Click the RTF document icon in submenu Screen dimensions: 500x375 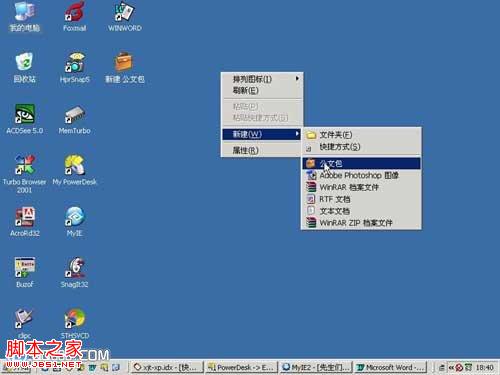pyautogui.click(x=311, y=199)
